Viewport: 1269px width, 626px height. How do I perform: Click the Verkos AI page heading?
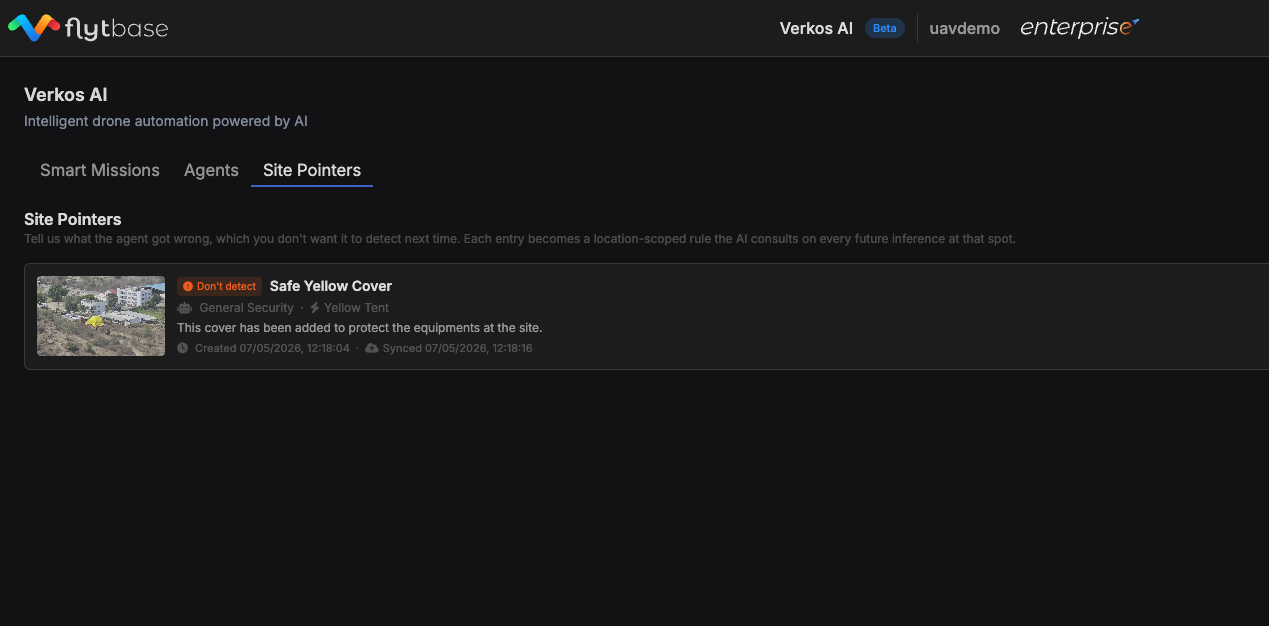tap(66, 95)
